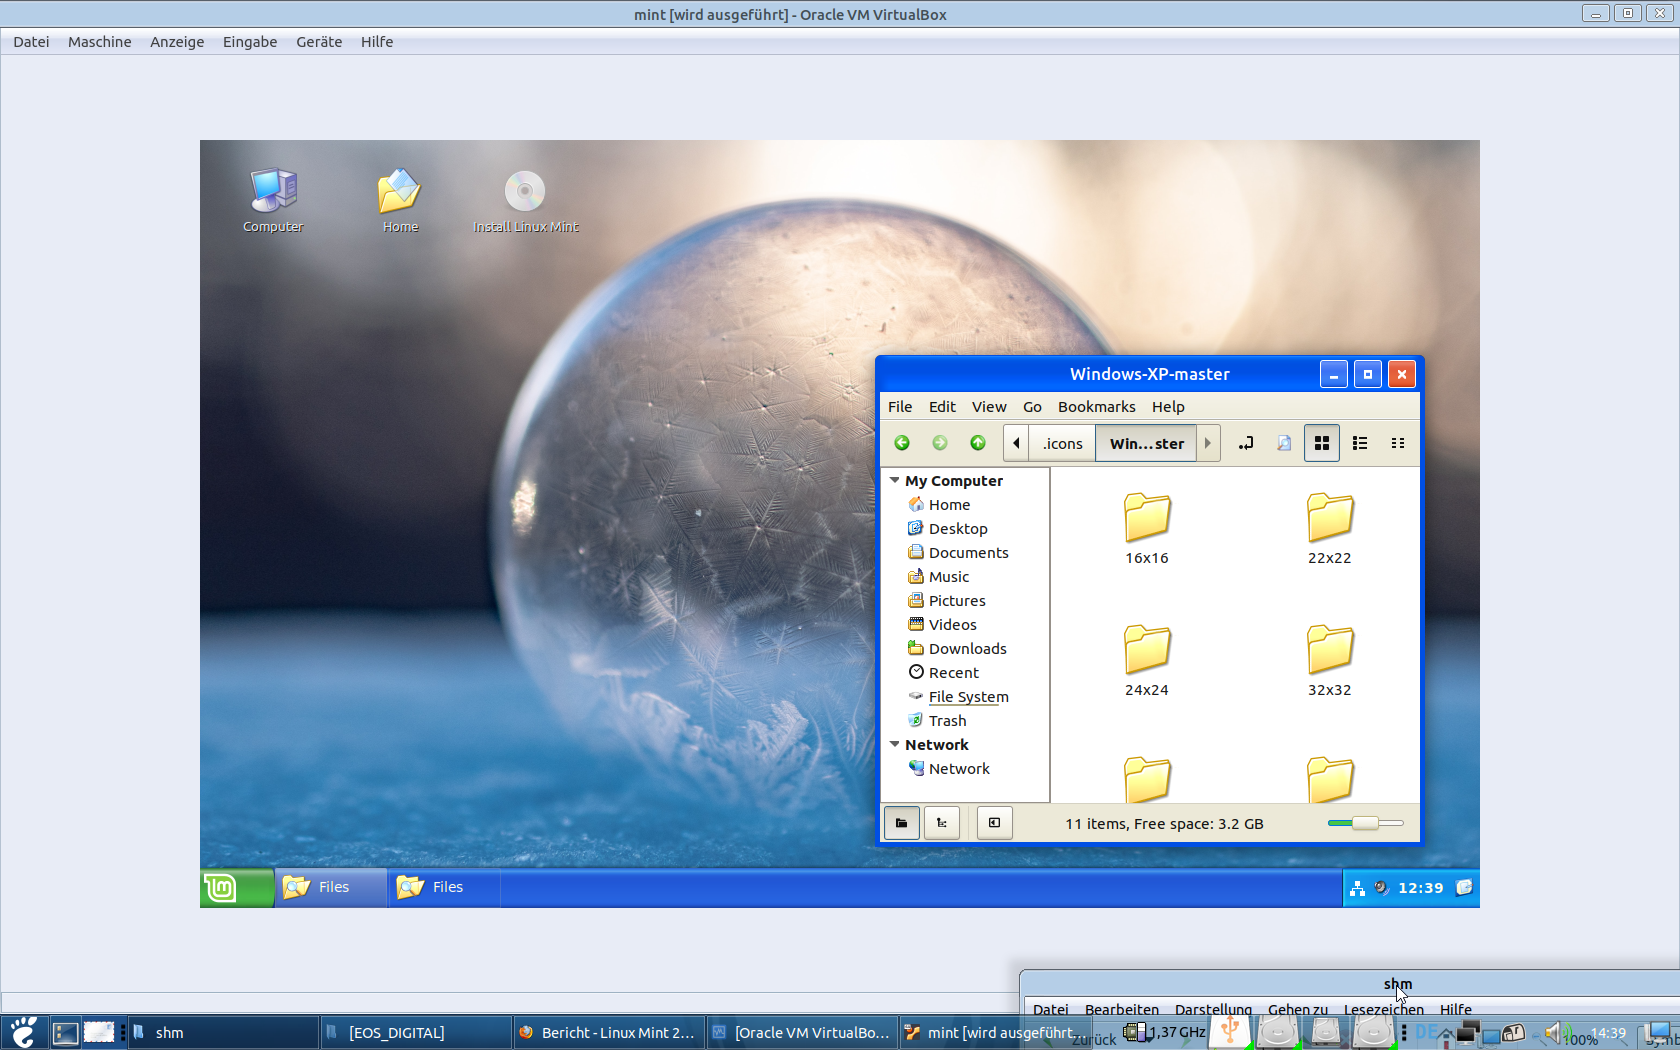Image resolution: width=1680 pixels, height=1050 pixels.
Task: Adjust the icon zoom slider
Action: click(1365, 823)
